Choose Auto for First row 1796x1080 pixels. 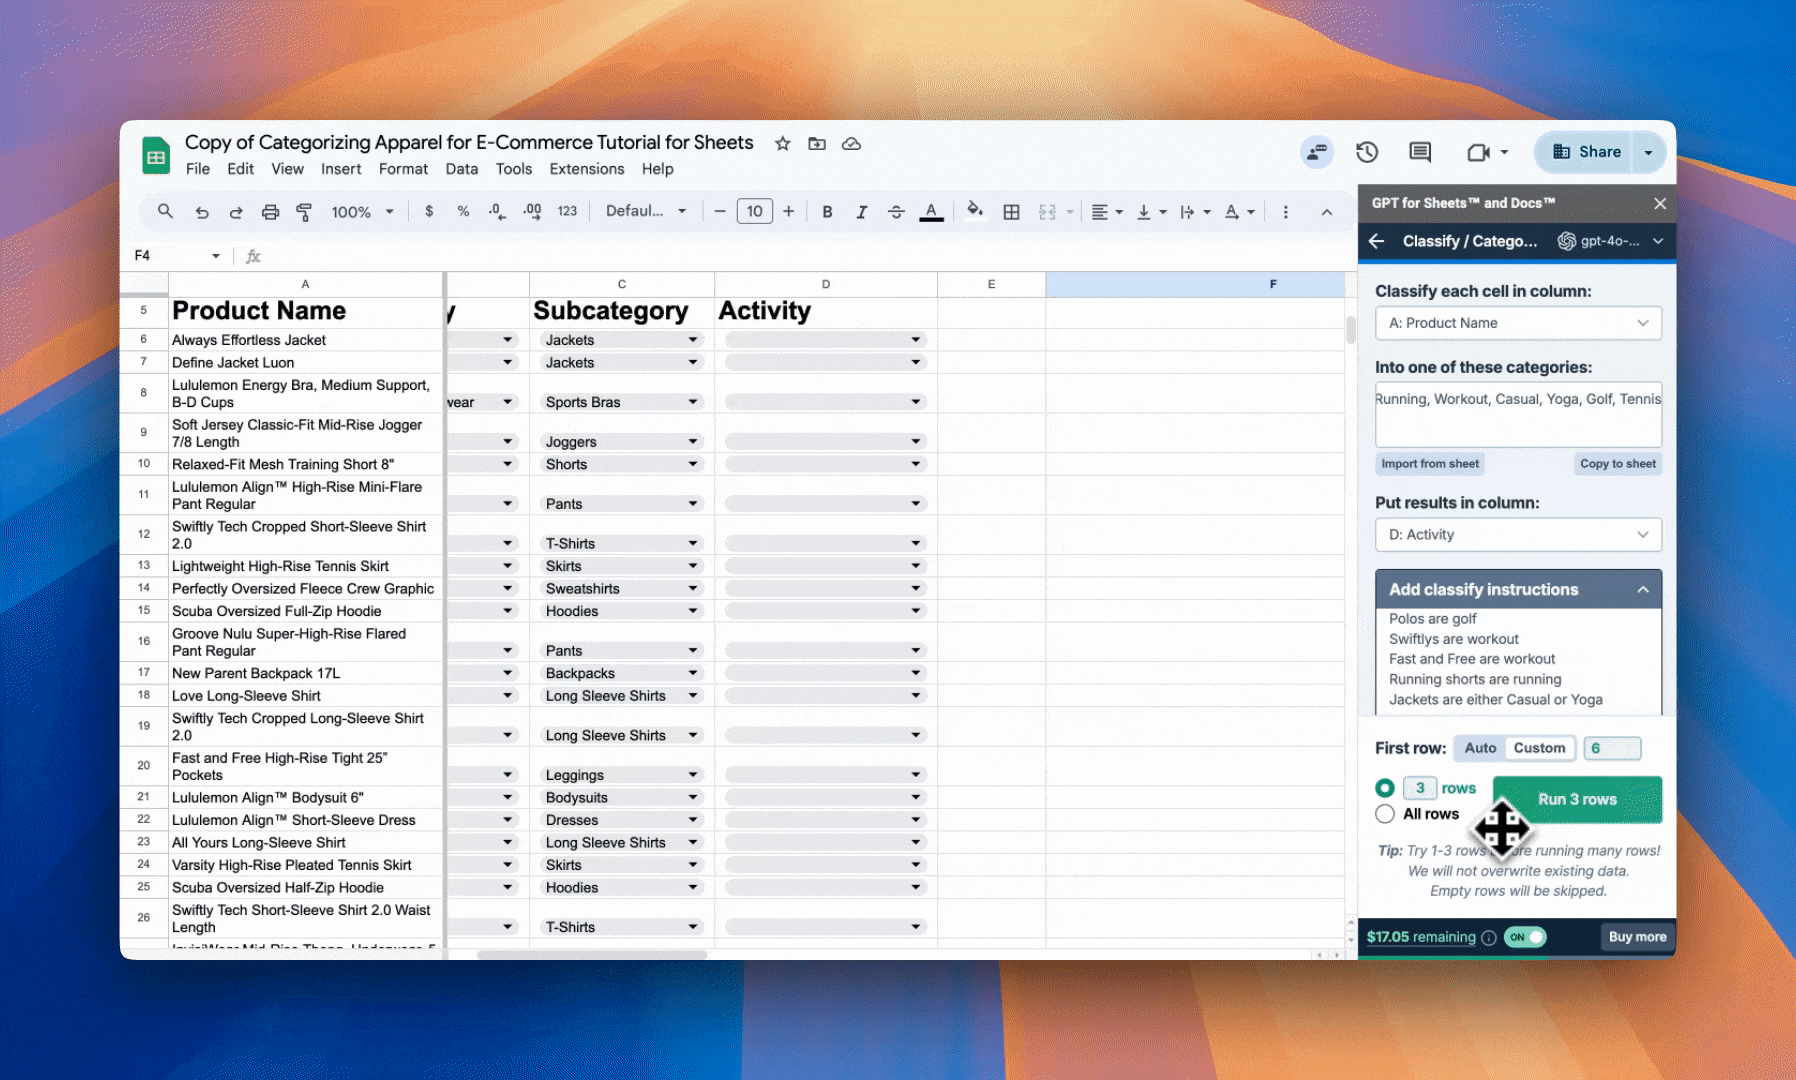click(x=1480, y=748)
